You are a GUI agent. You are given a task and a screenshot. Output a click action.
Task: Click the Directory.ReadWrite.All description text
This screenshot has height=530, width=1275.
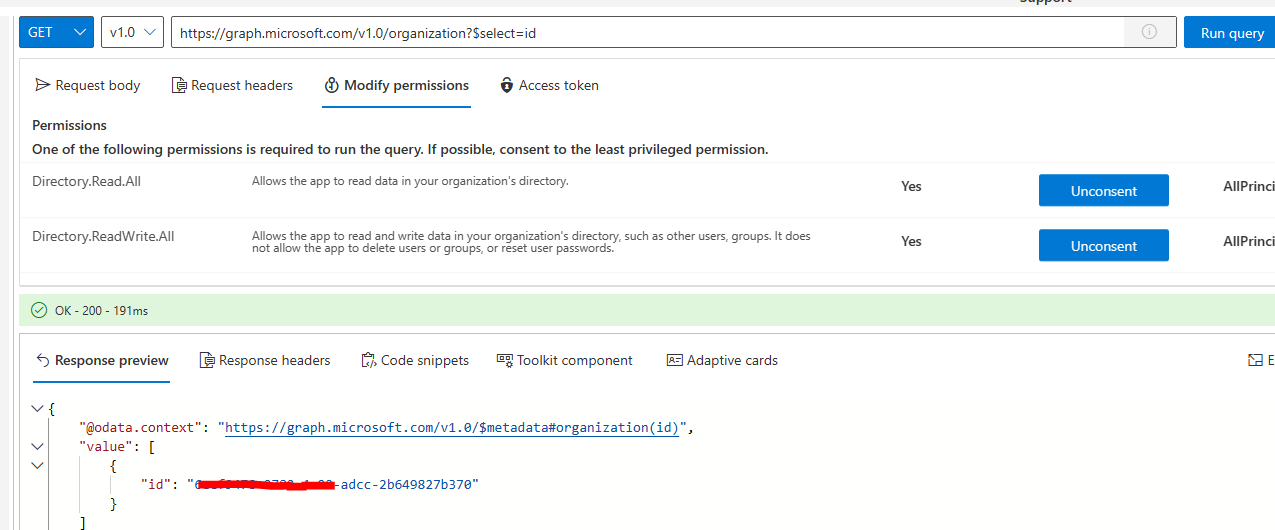[531, 242]
